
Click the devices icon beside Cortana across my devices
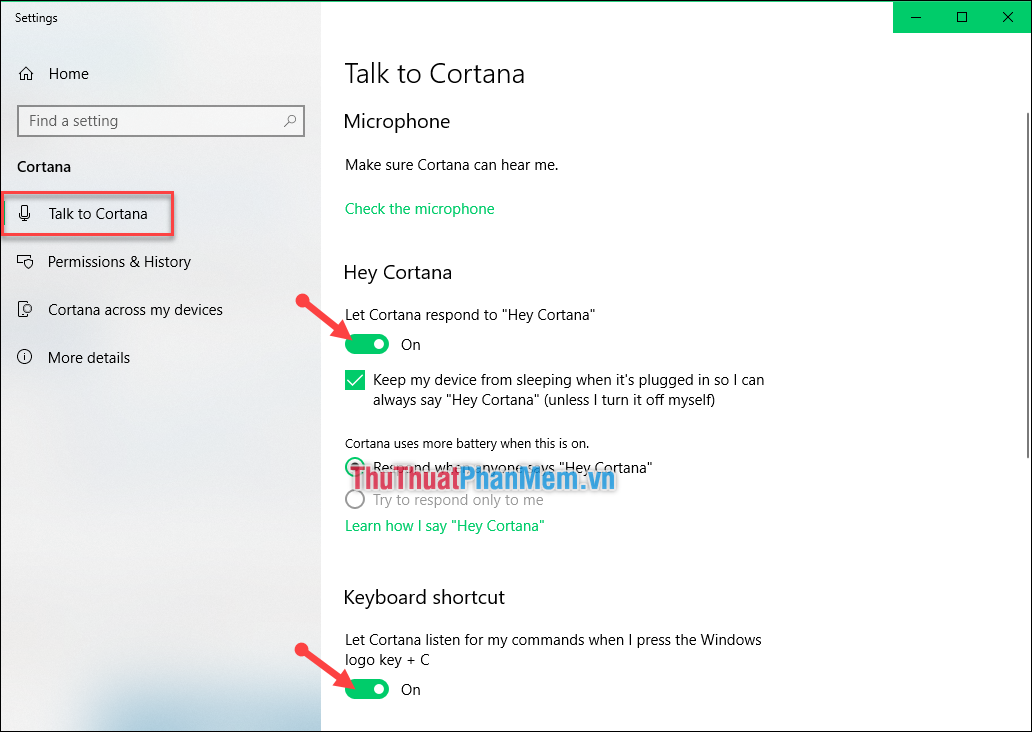pos(25,309)
